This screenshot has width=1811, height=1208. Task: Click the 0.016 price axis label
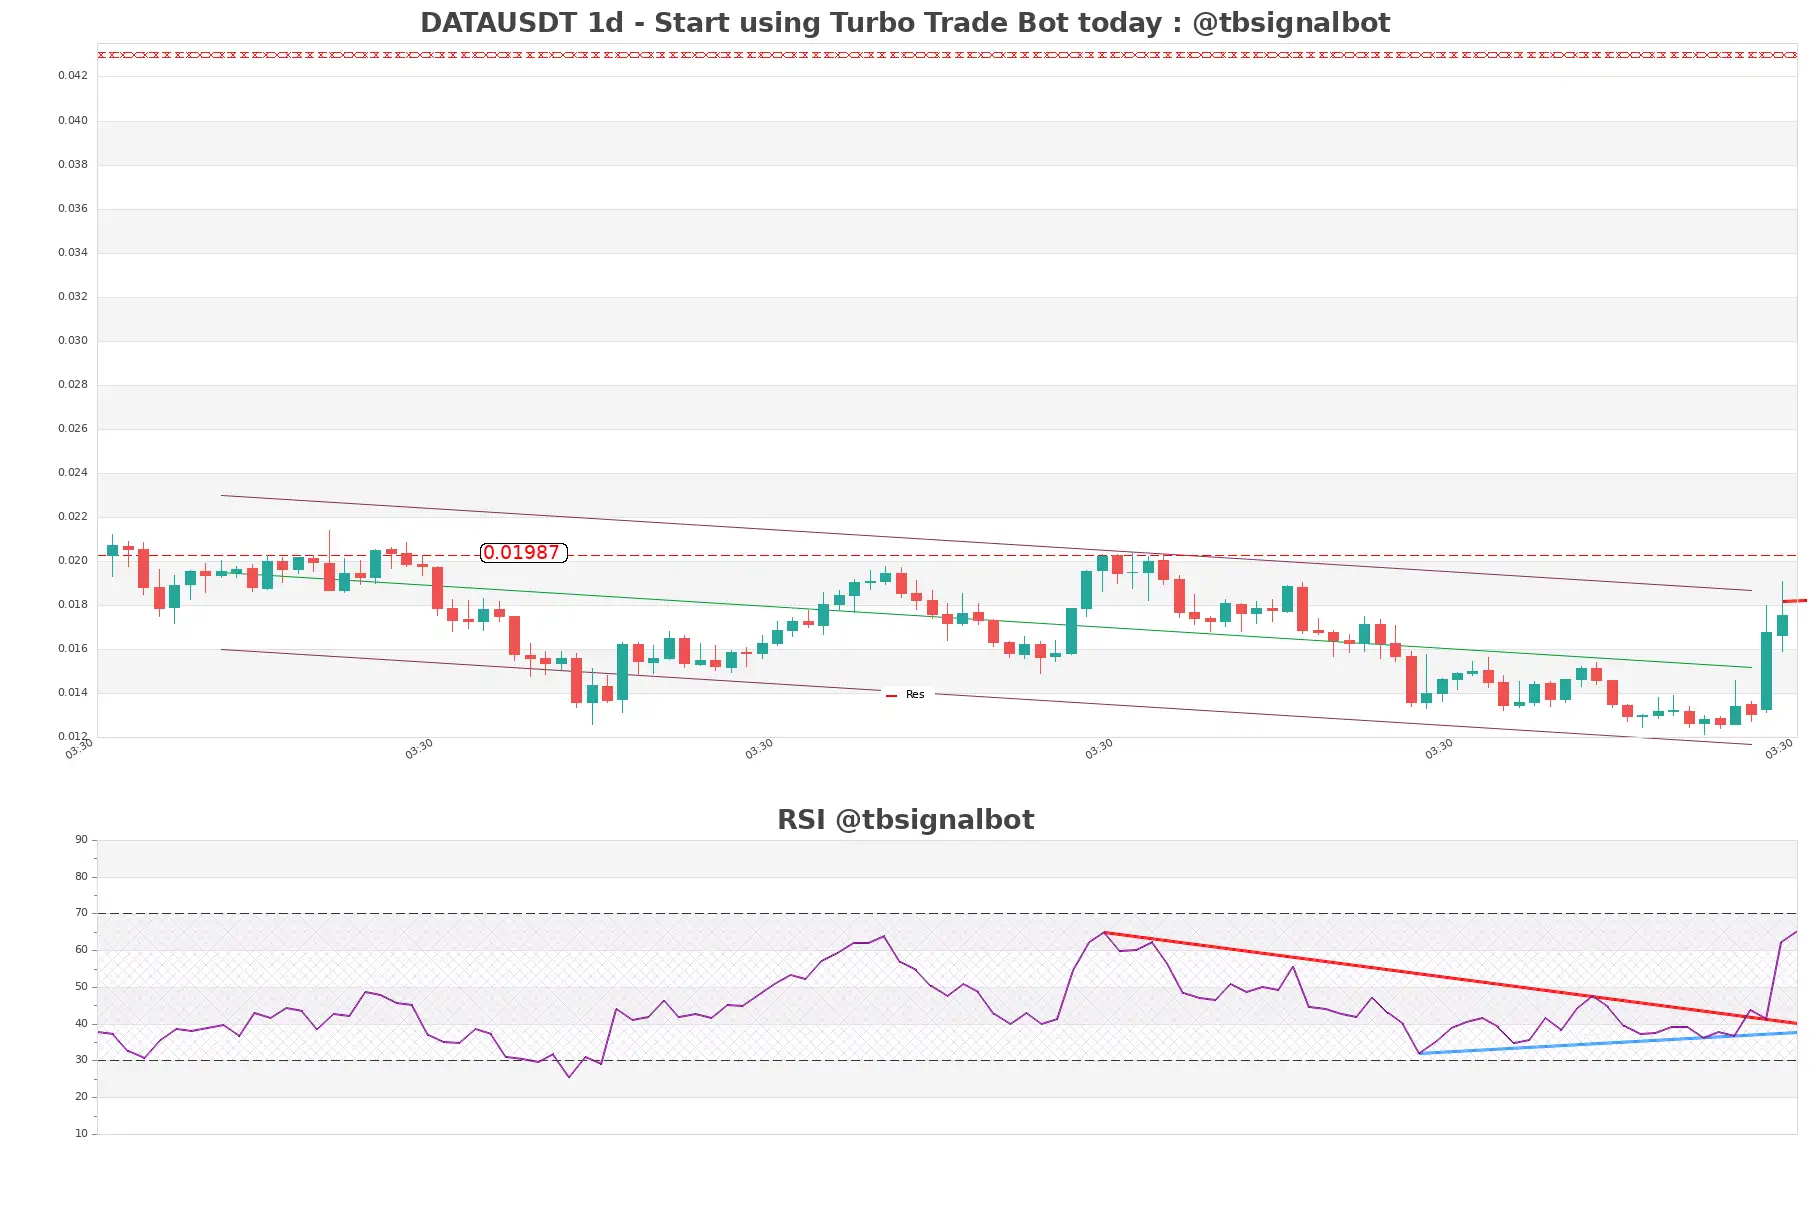click(x=73, y=649)
